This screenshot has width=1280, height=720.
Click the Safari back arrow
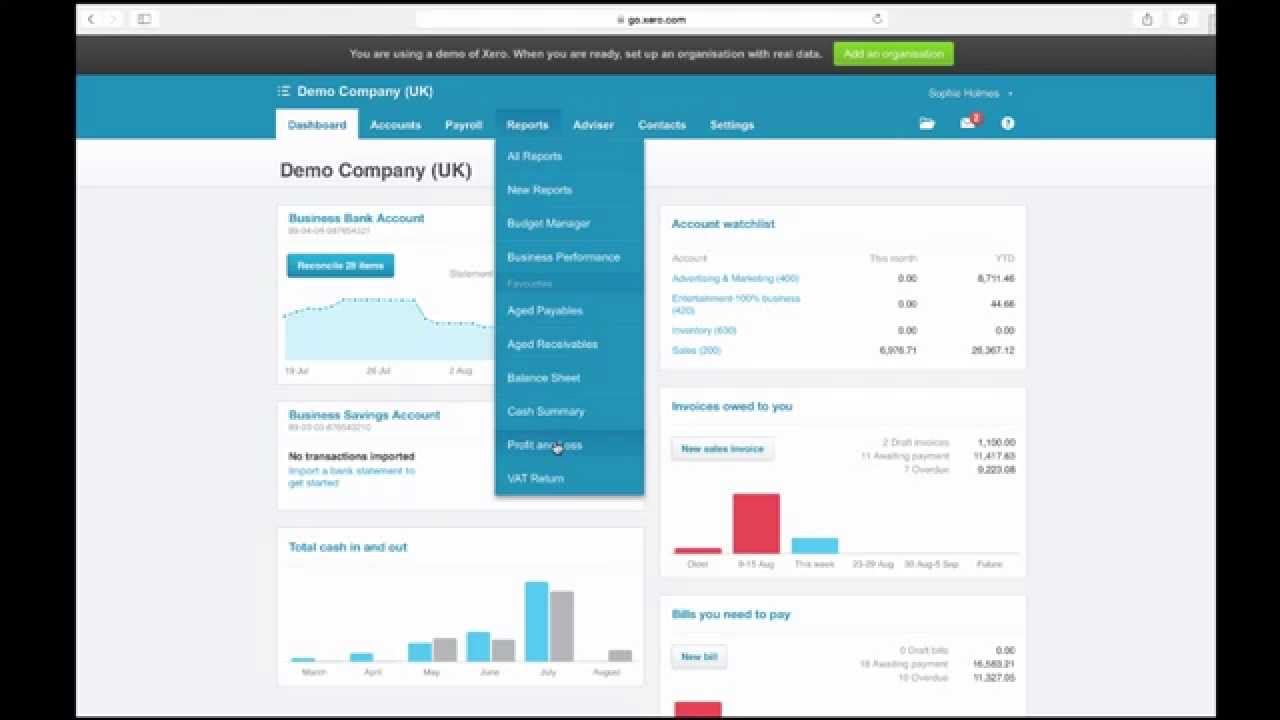91,19
